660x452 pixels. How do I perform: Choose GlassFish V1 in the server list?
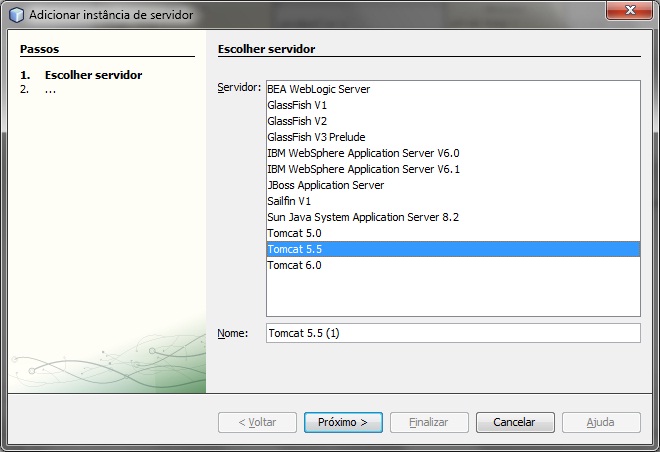[x=453, y=105]
